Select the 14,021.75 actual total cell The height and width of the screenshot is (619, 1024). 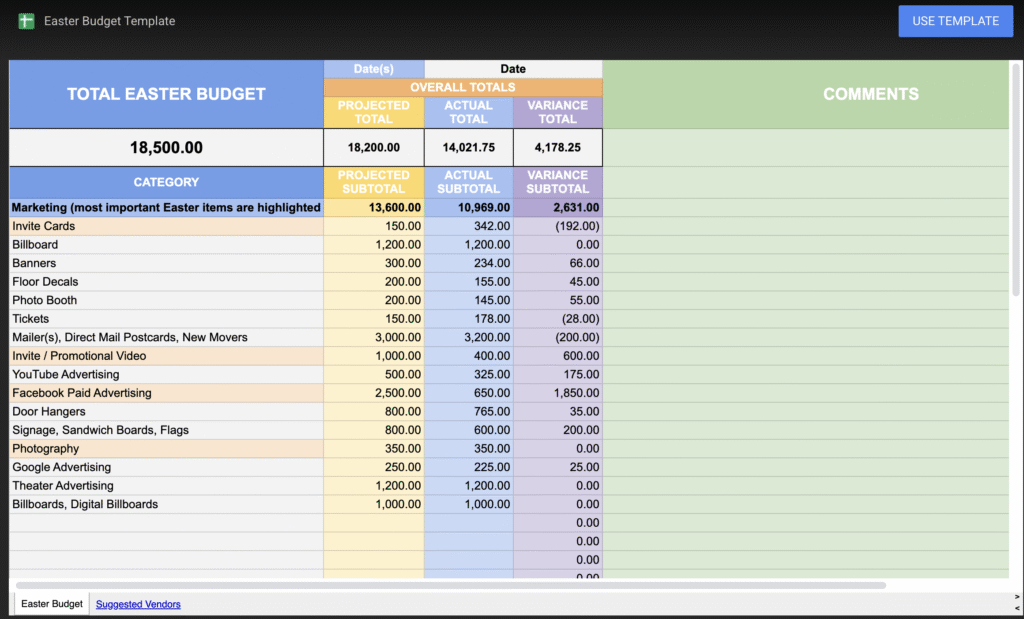[468, 148]
